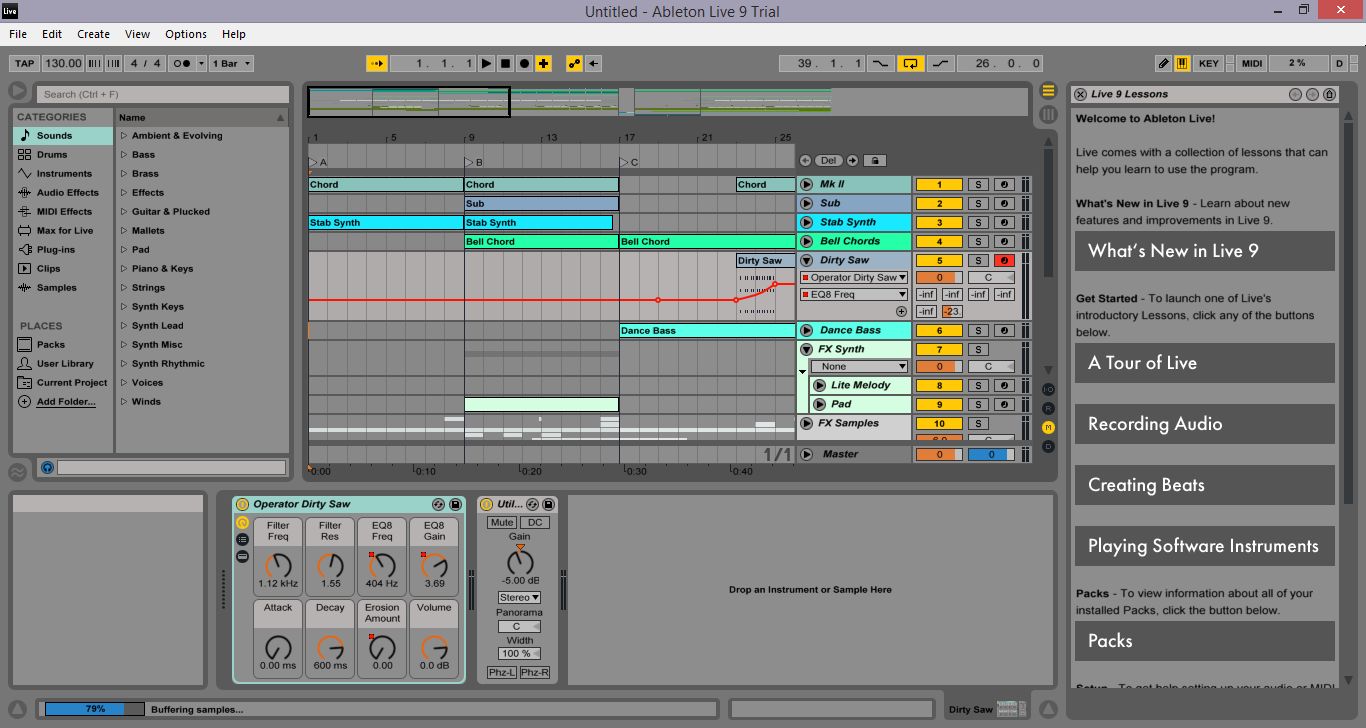
Task: Expand the Guitar & Plucked folder
Action: pos(124,212)
